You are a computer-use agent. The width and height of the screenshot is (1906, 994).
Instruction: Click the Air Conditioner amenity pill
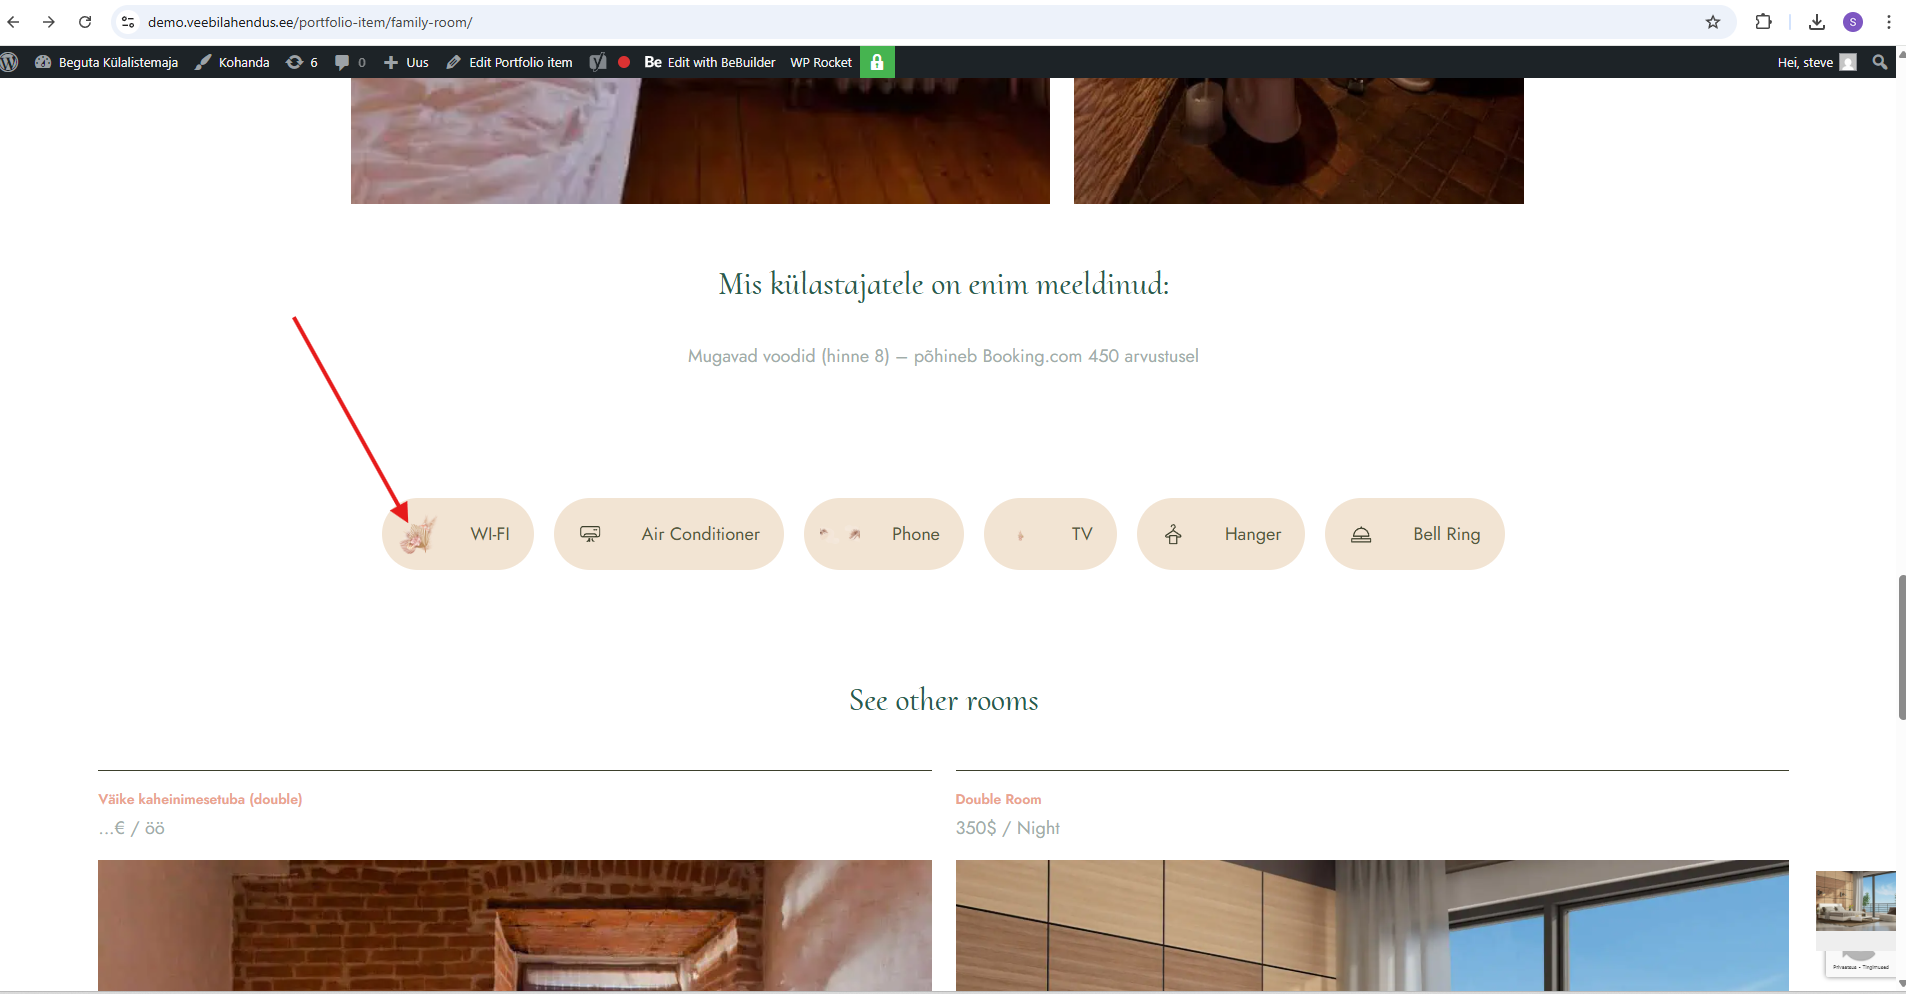tap(668, 534)
